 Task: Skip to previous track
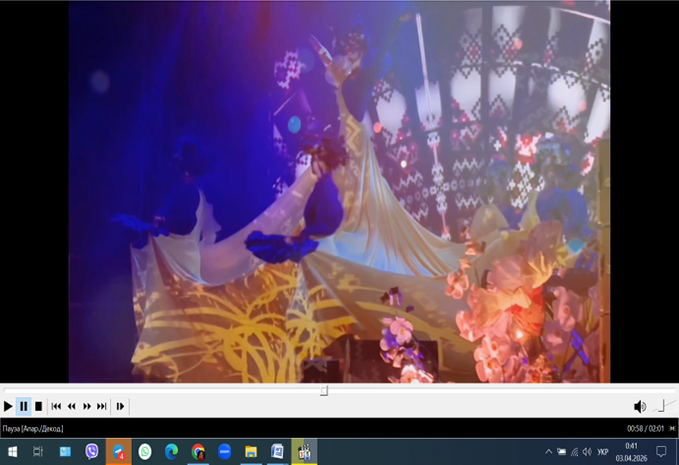56,406
